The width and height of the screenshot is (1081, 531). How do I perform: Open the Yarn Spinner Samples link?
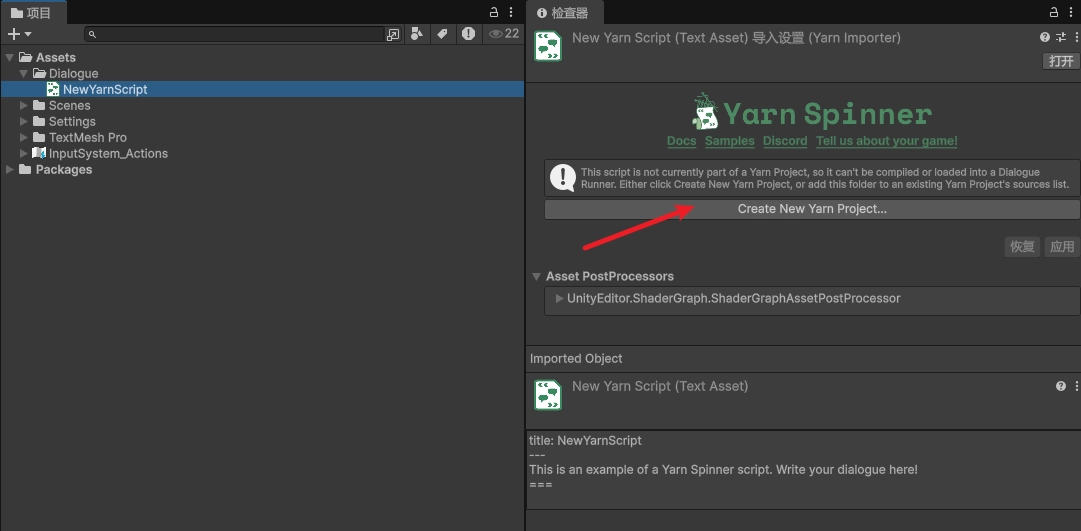point(729,141)
